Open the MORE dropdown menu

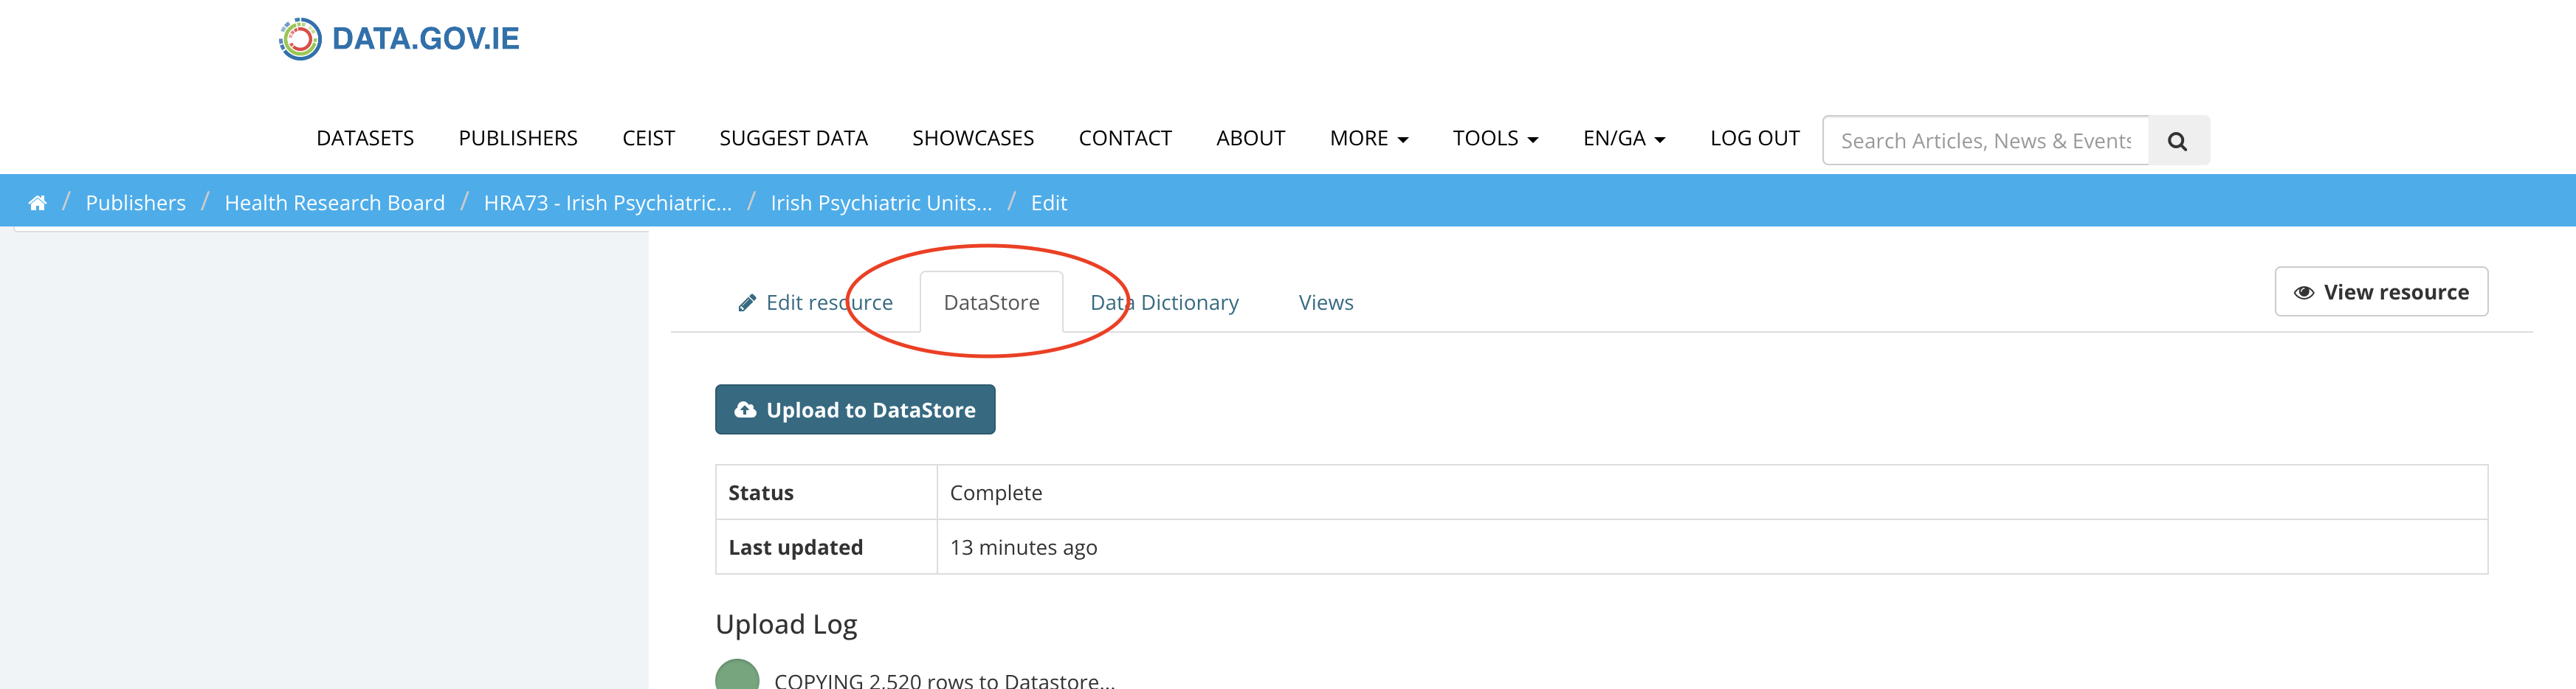[1368, 139]
